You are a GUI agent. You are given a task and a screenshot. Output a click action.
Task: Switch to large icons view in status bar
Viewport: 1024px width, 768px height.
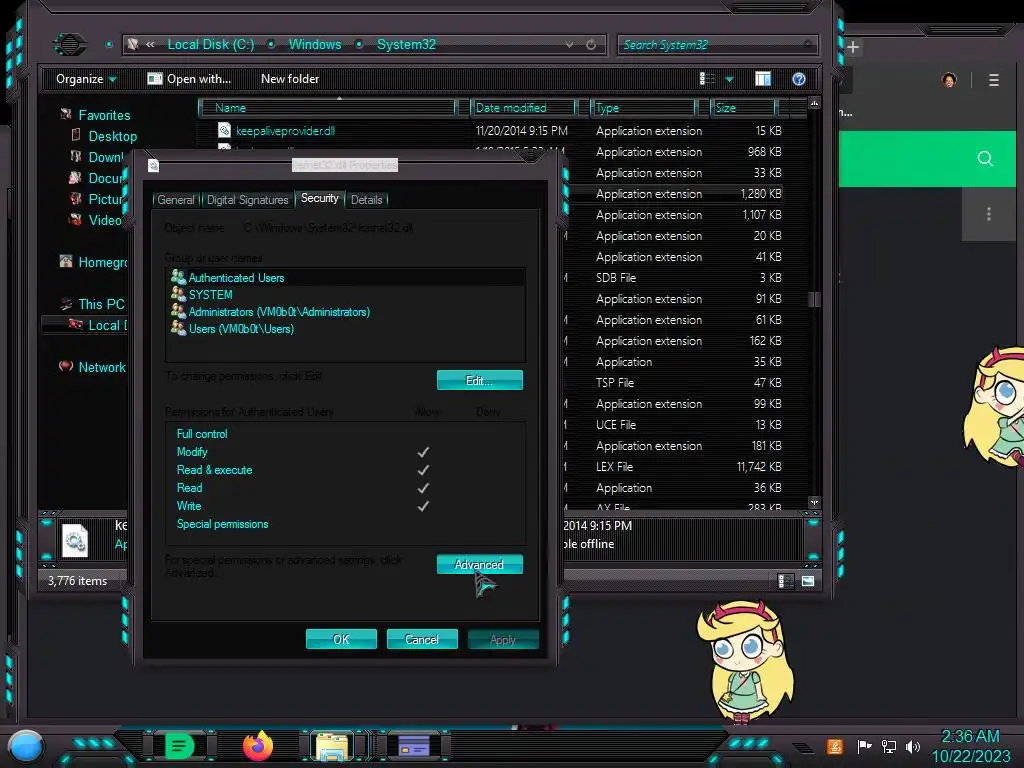(x=808, y=581)
